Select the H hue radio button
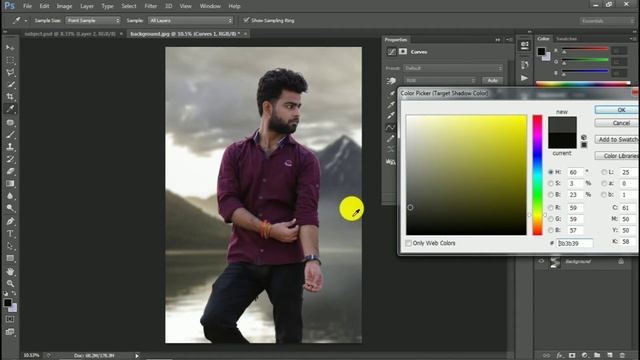Image resolution: width=640 pixels, height=360 pixels. 551,172
